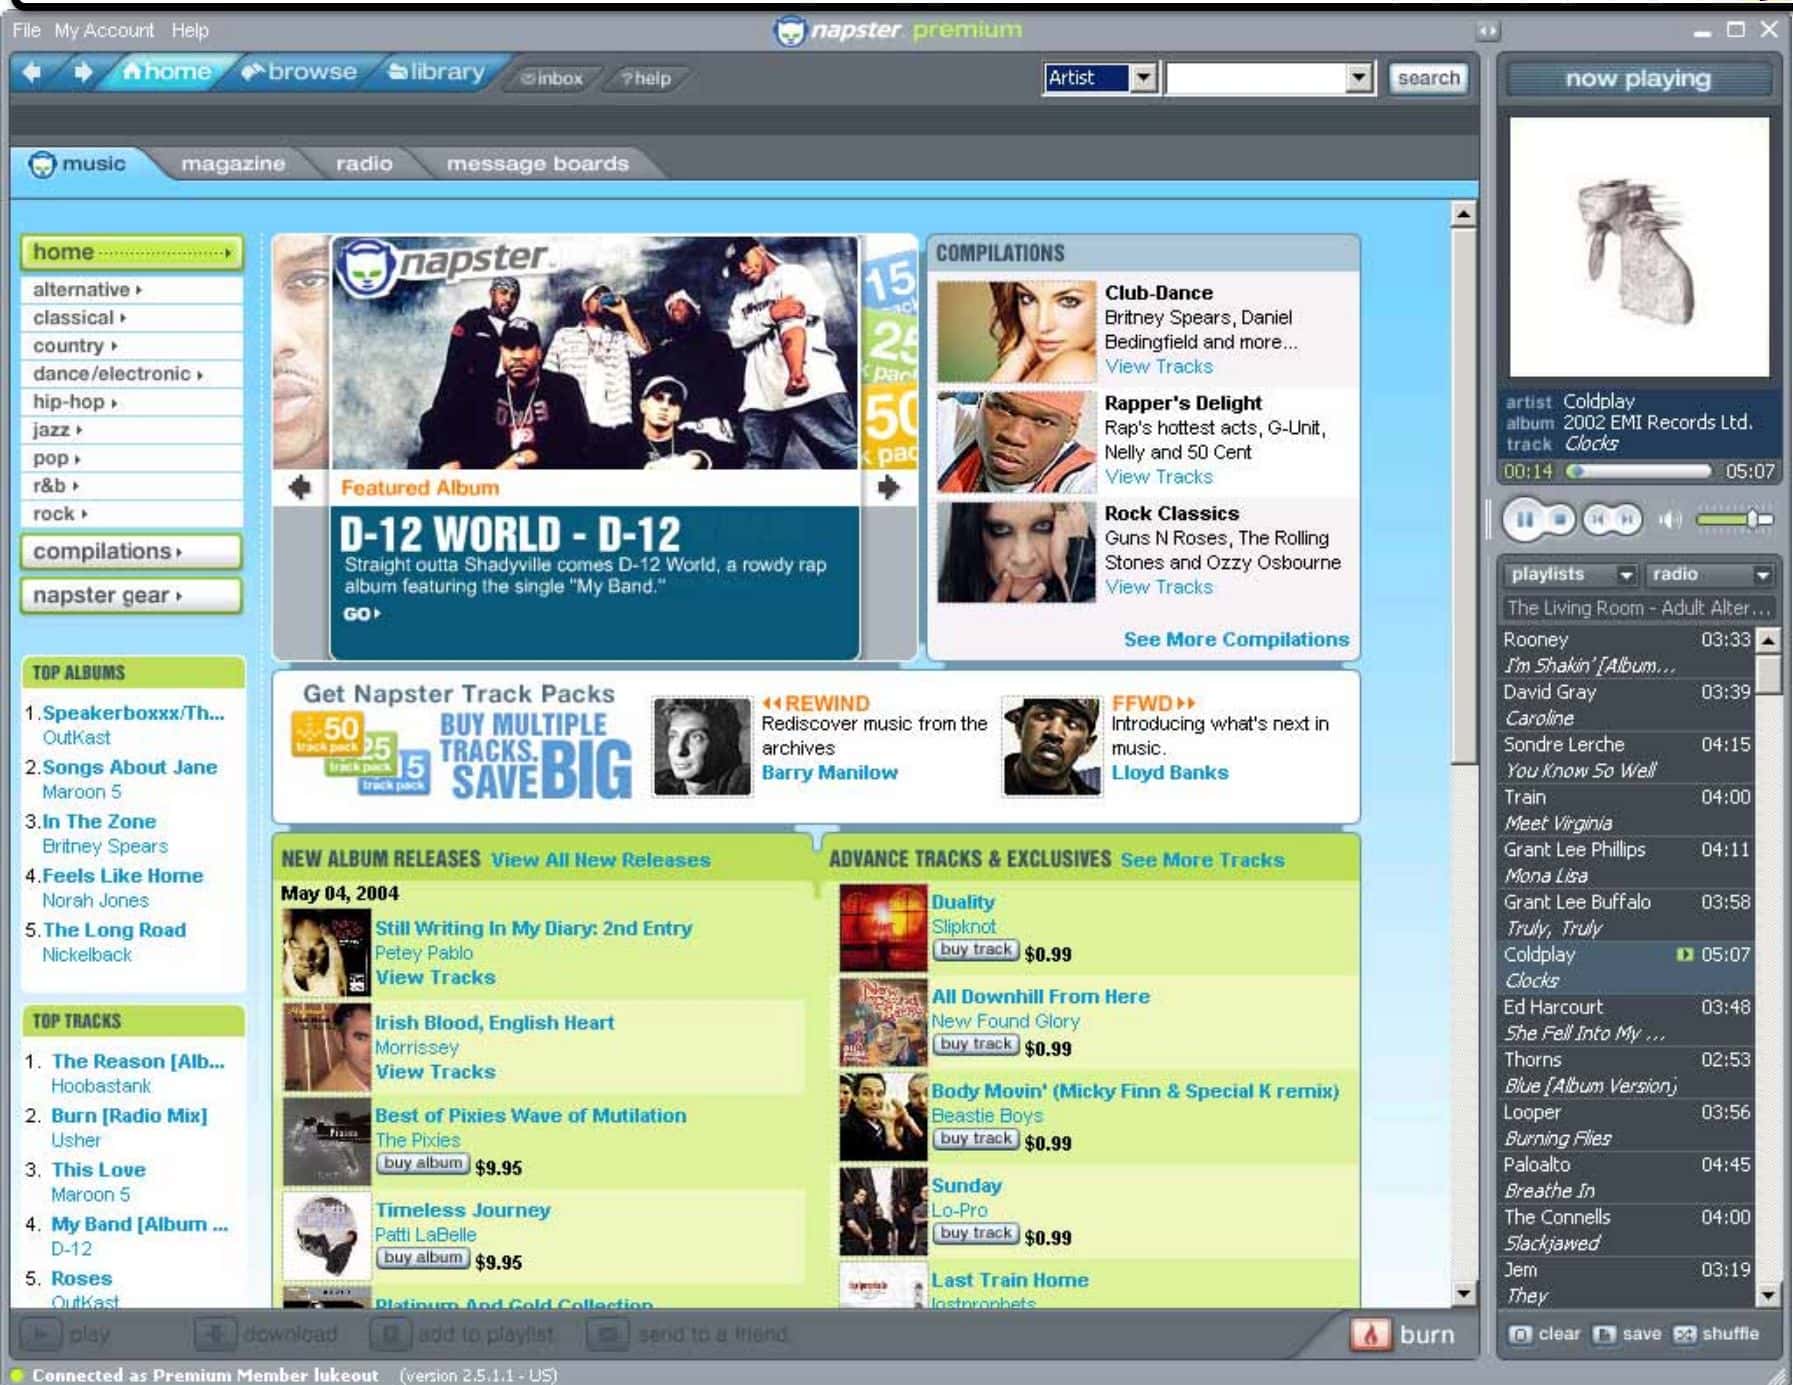The height and width of the screenshot is (1385, 1793).
Task: Expand the r&b genre
Action: coord(132,485)
